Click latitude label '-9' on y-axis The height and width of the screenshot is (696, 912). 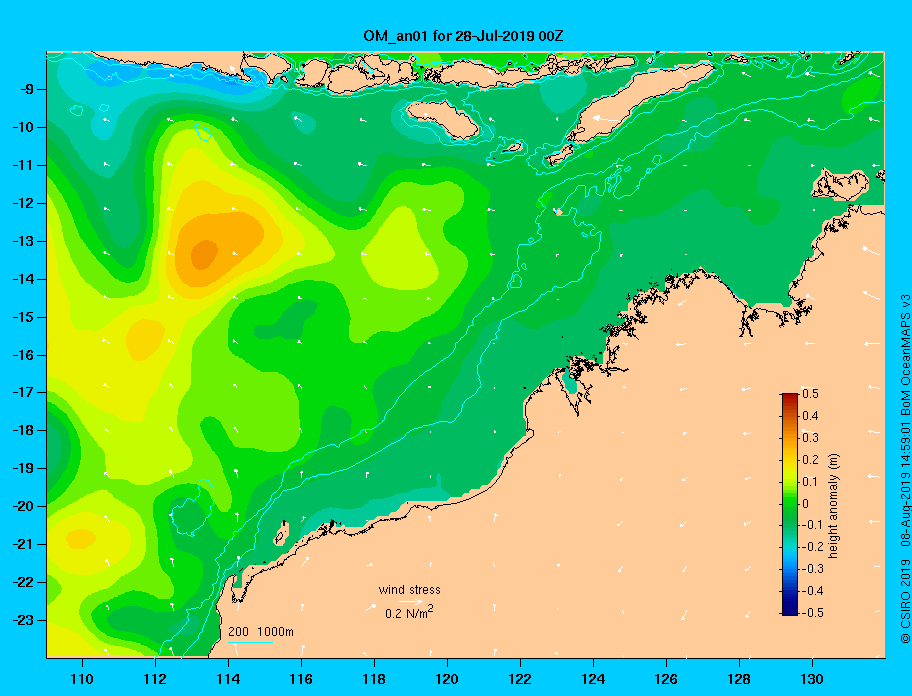pos(27,89)
